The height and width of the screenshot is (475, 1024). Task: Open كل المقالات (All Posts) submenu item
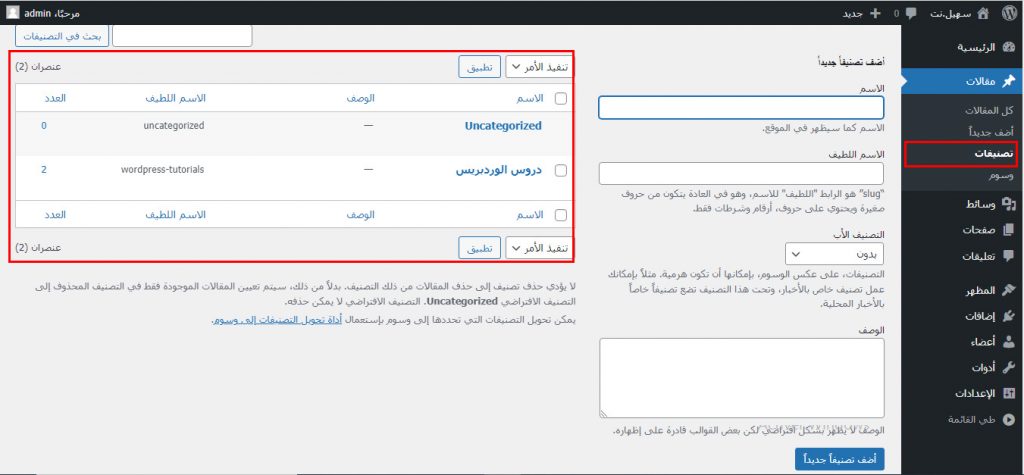click(988, 110)
